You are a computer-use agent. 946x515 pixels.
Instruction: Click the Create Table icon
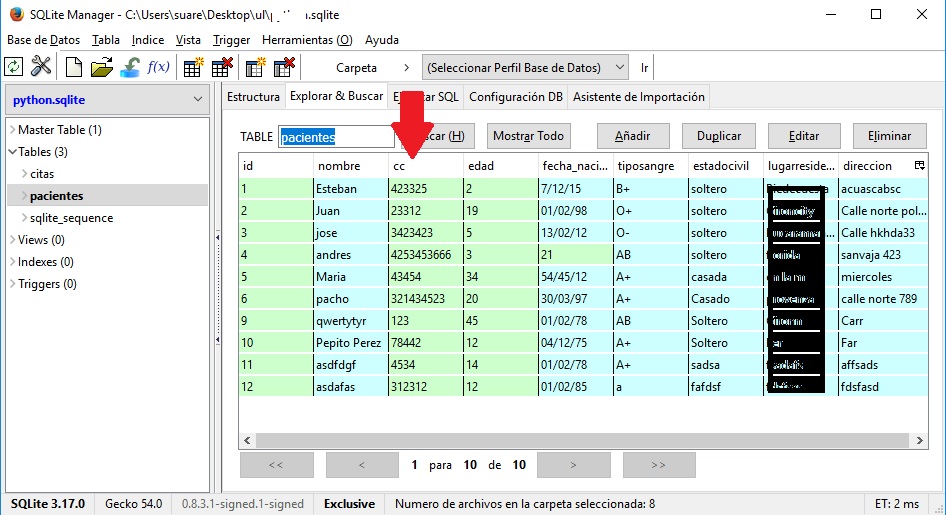coord(193,67)
